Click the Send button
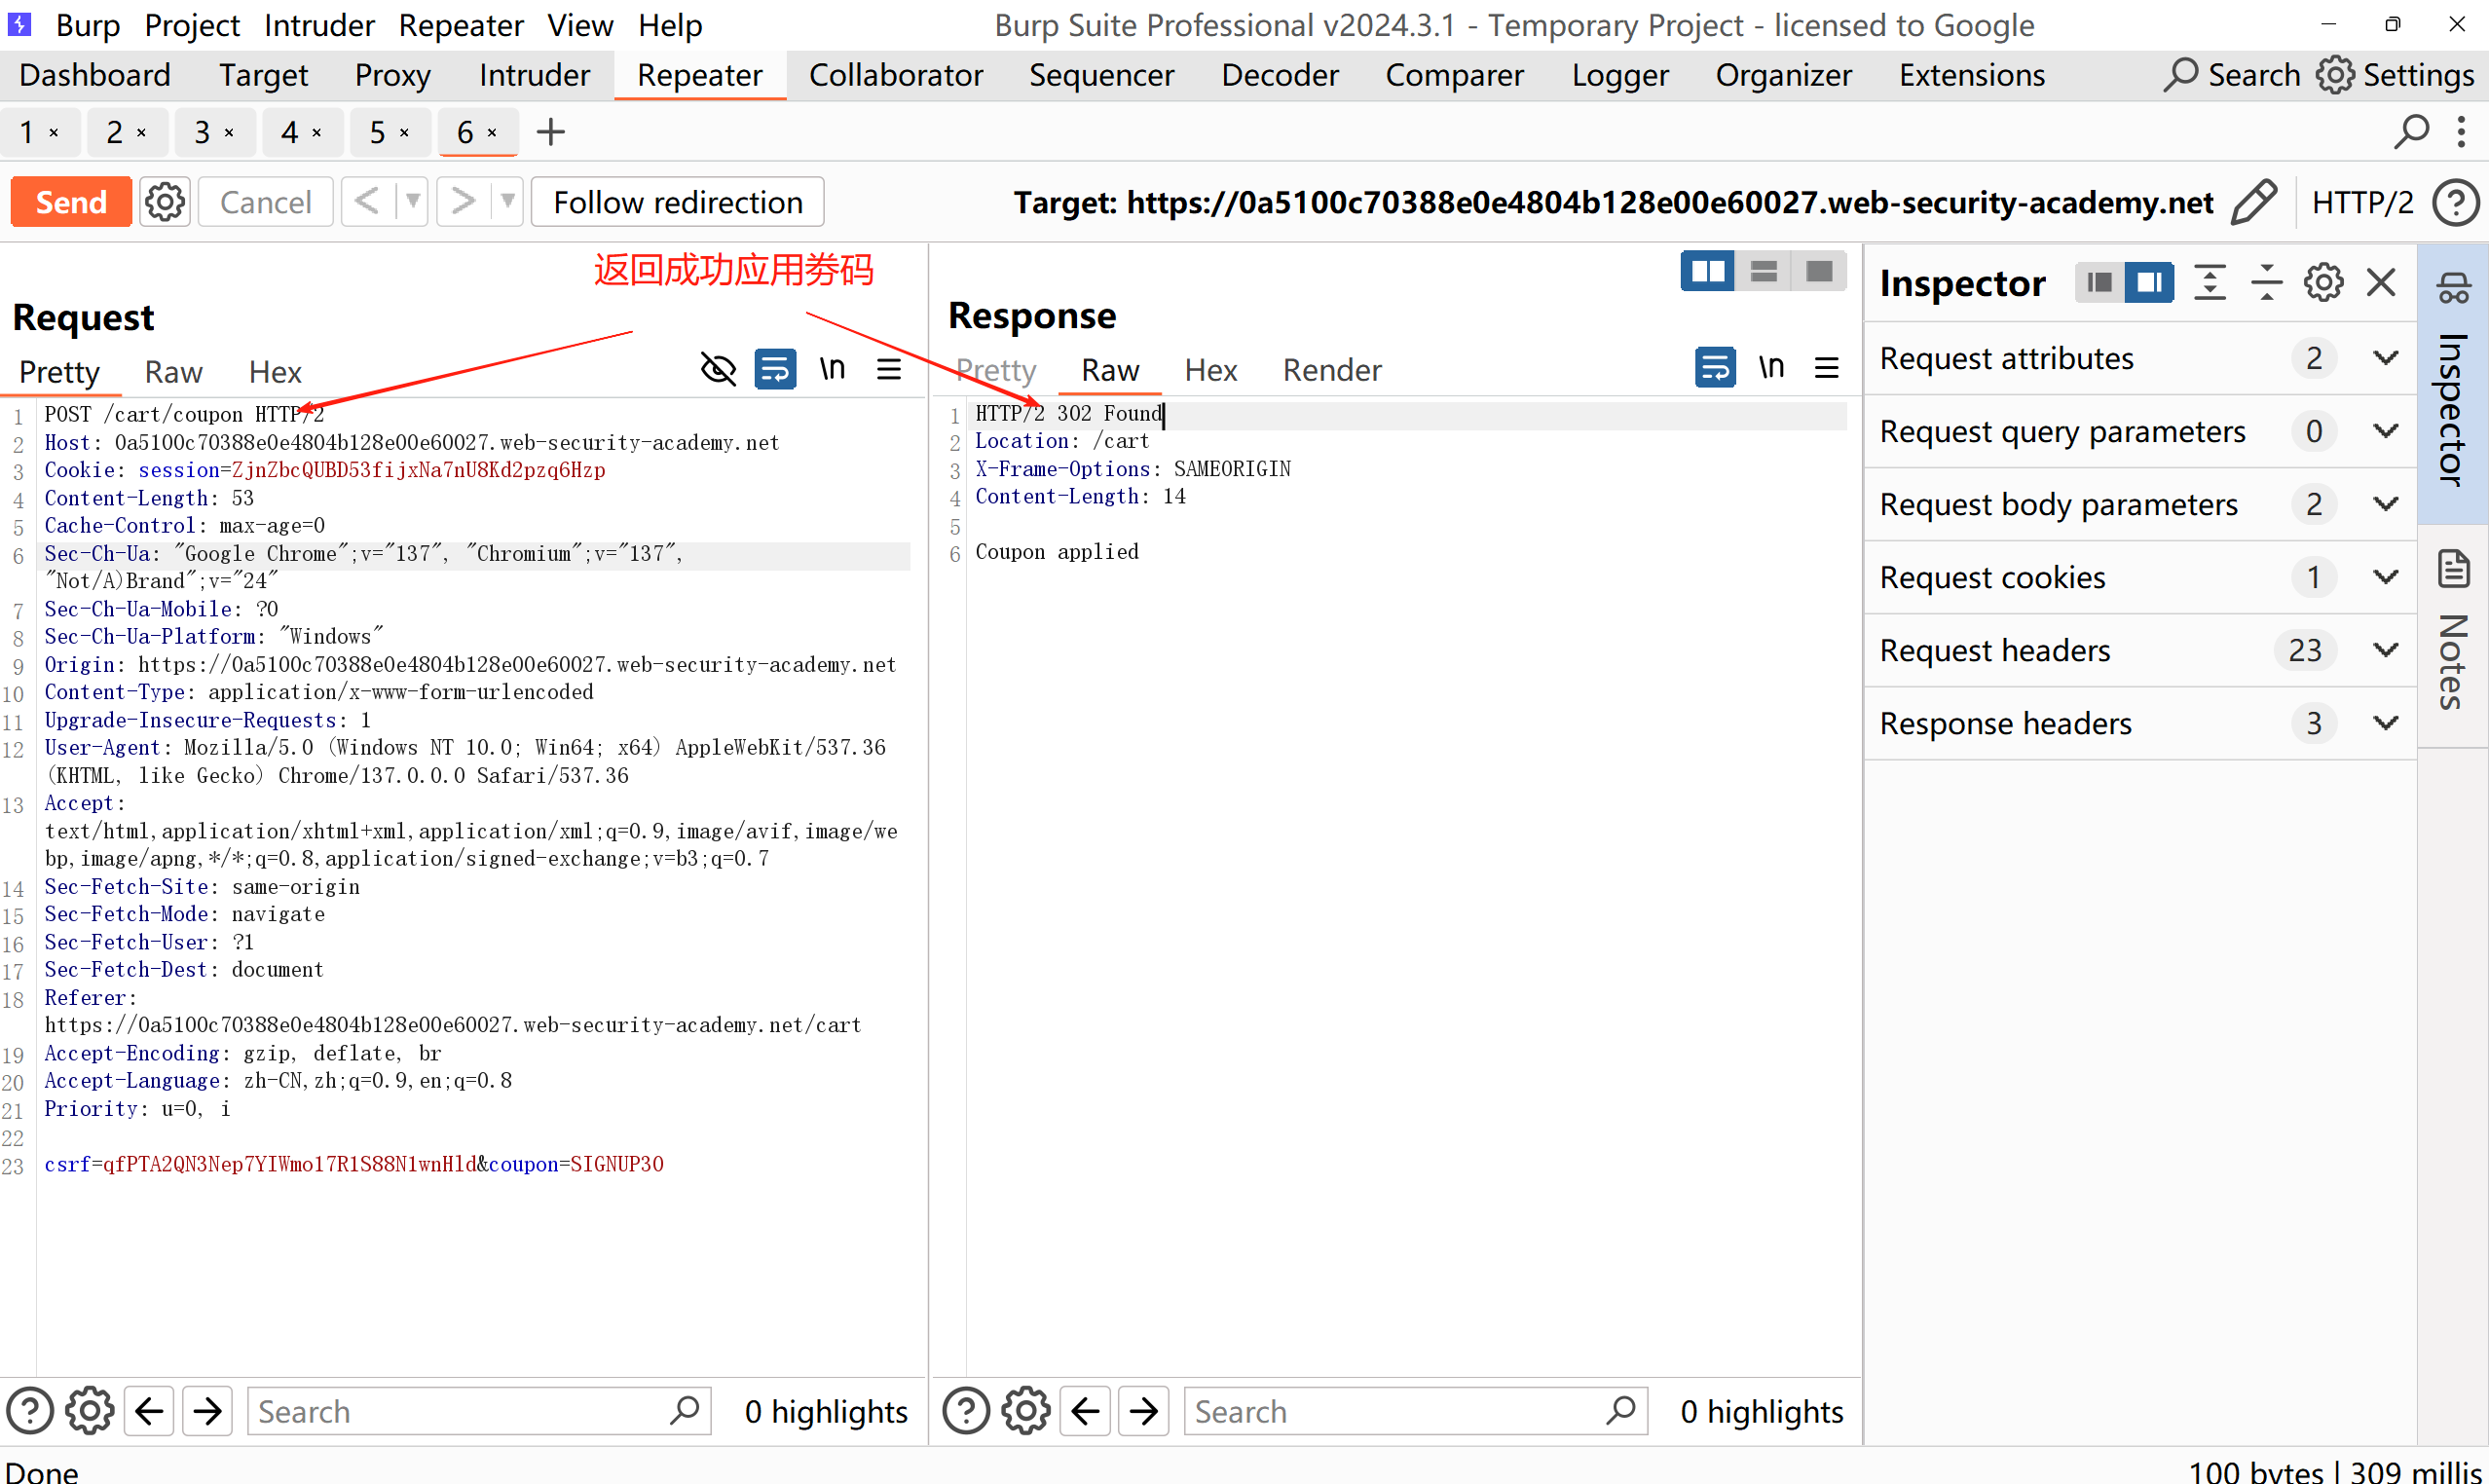This screenshot has width=2489, height=1484. [x=71, y=202]
